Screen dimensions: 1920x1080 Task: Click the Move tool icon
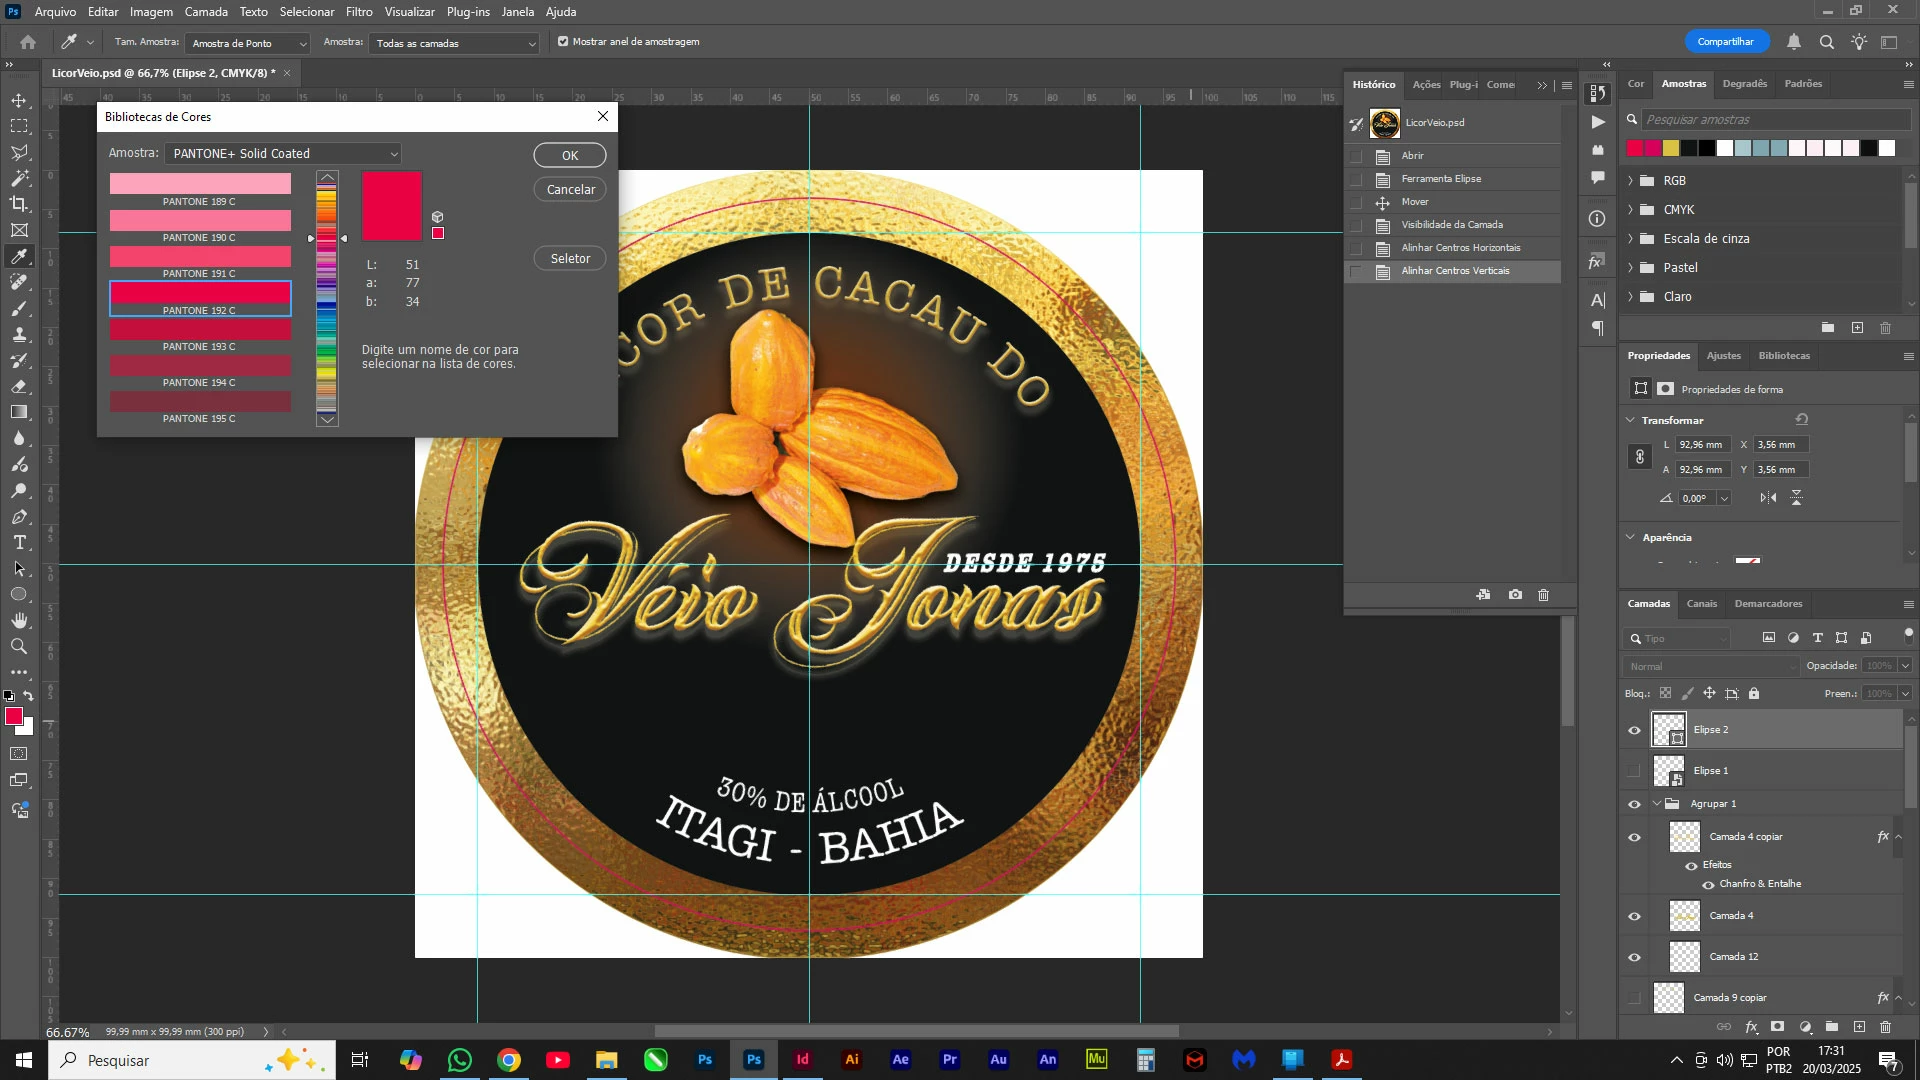[19, 101]
